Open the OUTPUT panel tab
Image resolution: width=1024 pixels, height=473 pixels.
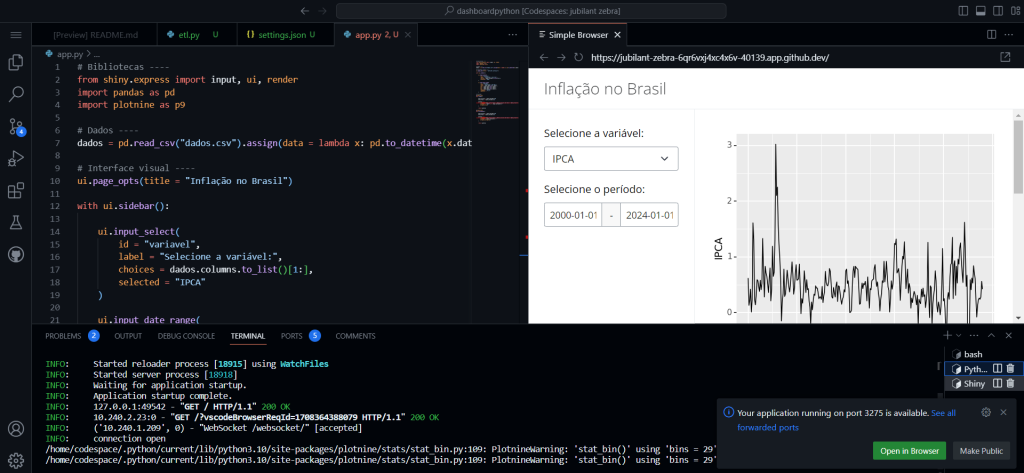tap(128, 336)
